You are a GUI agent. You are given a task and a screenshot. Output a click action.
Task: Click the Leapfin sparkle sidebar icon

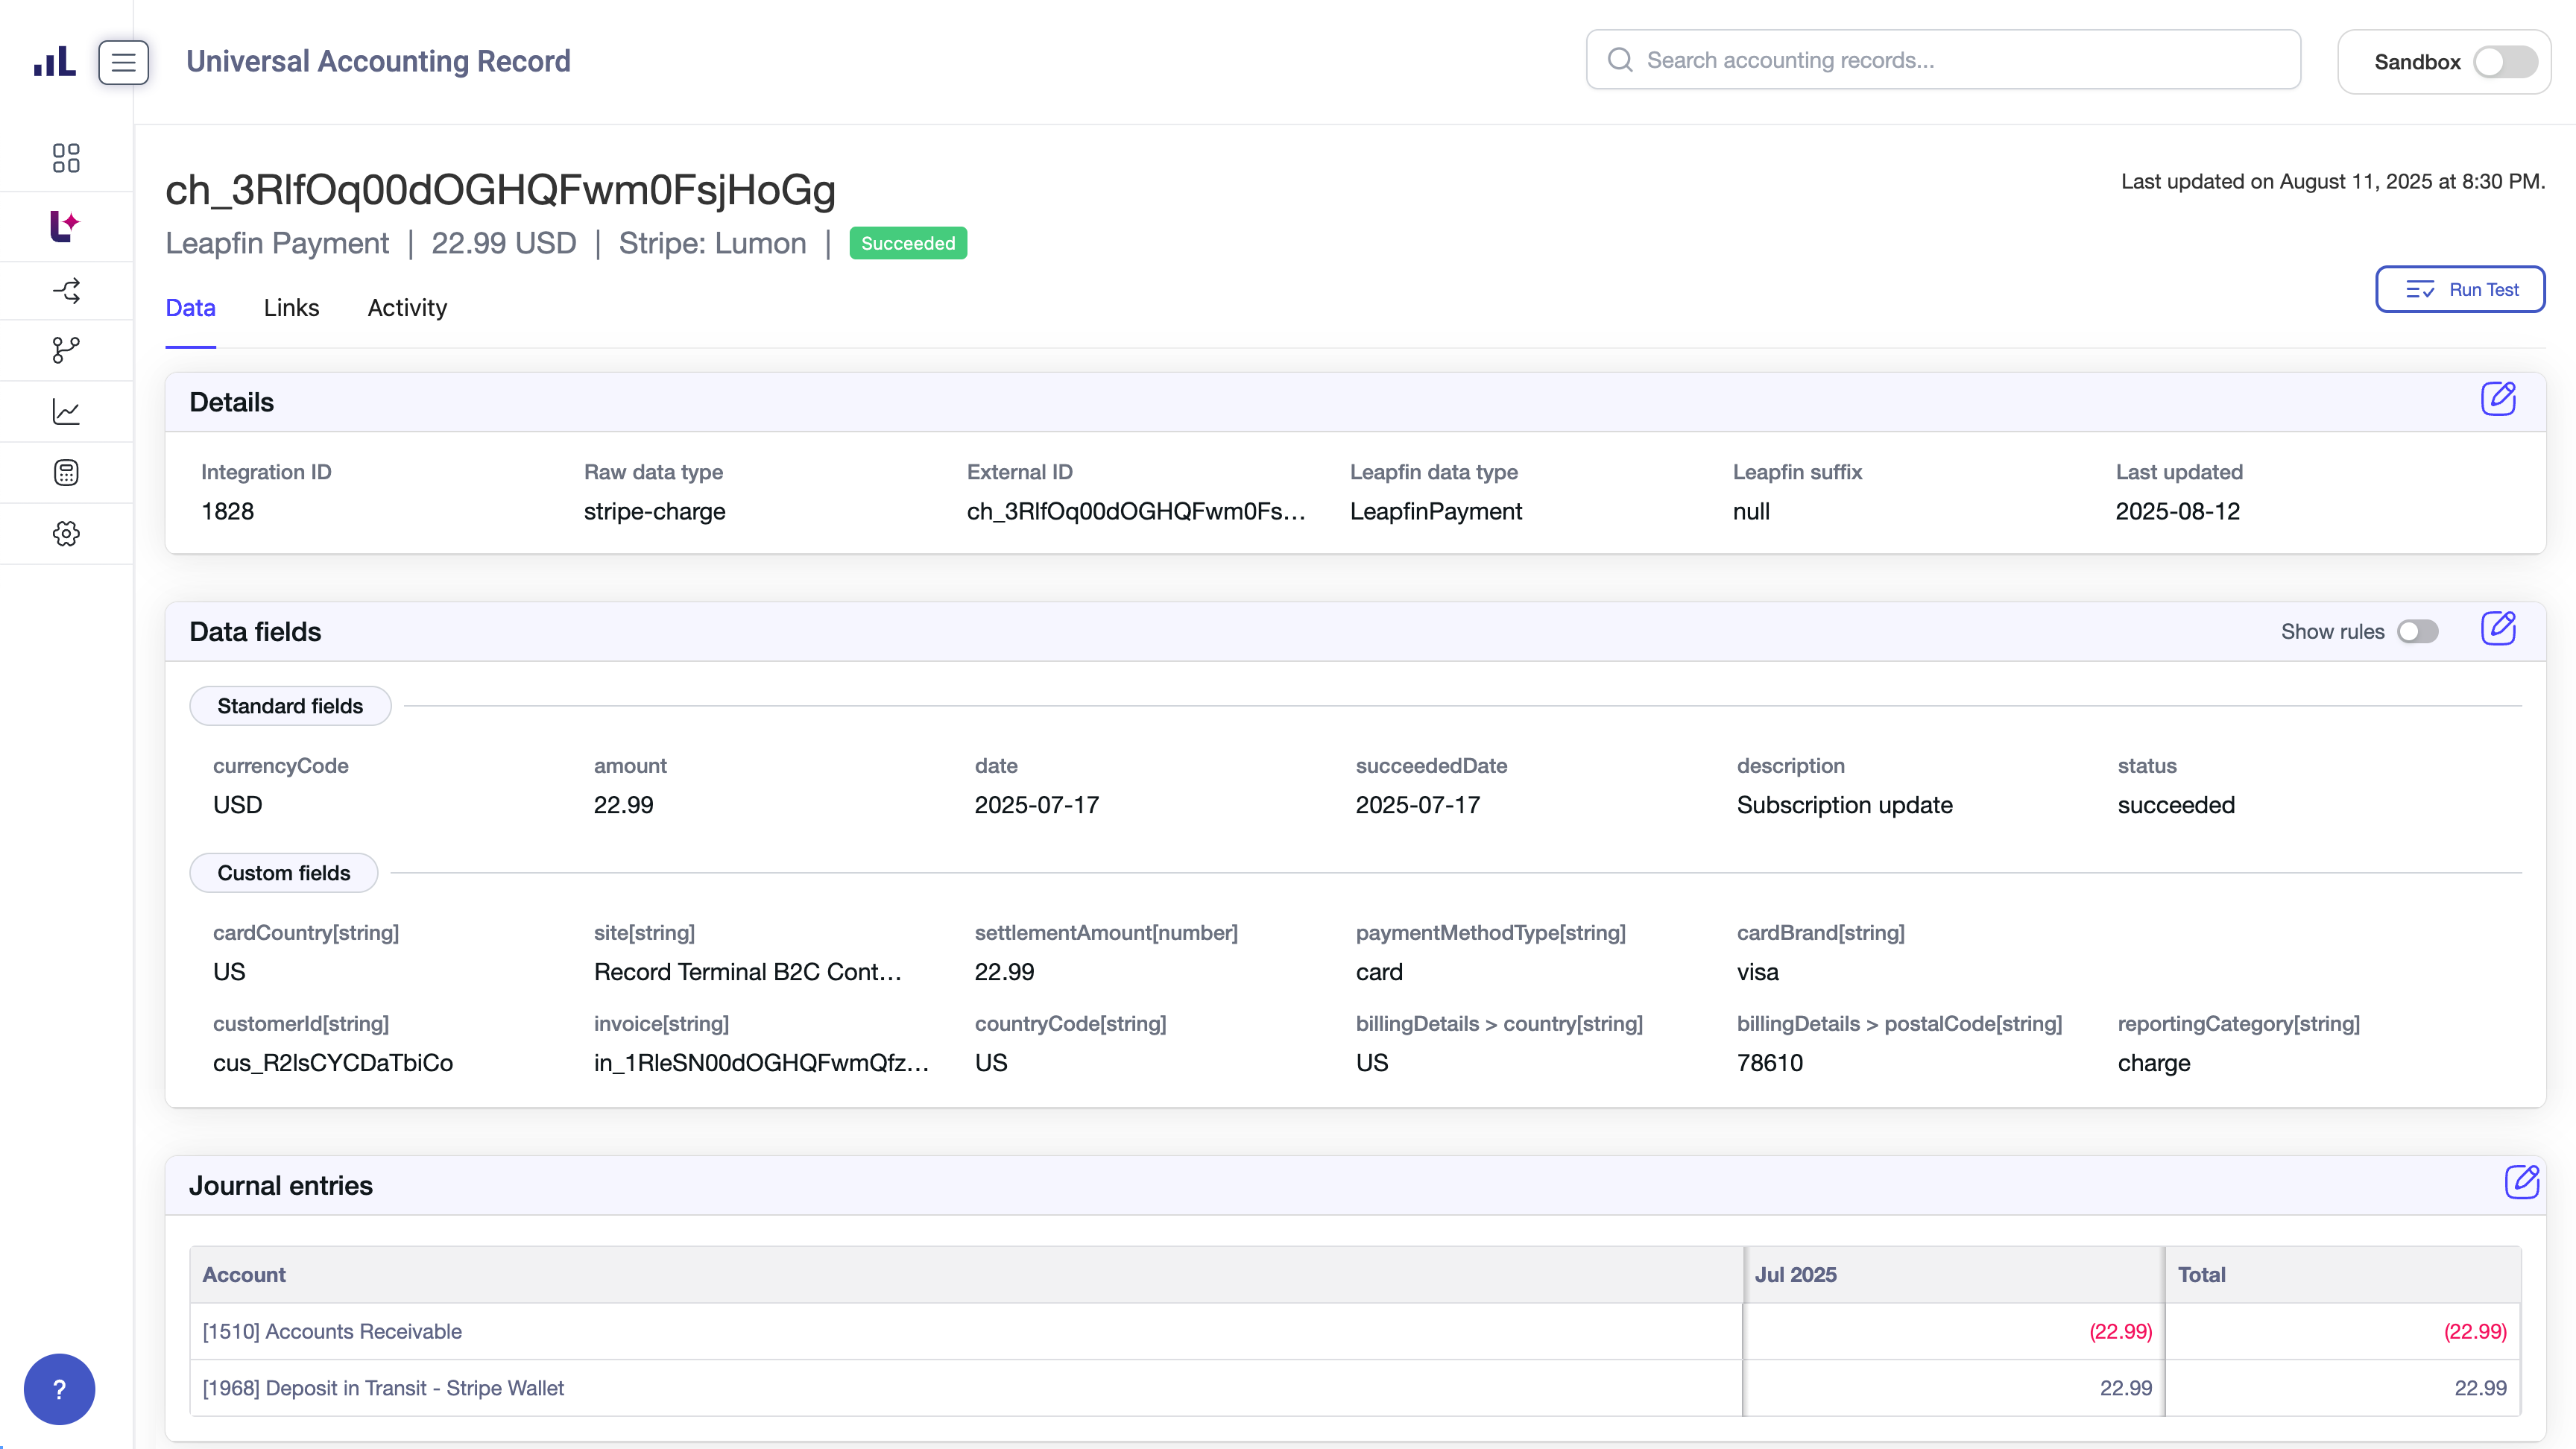click(66, 226)
